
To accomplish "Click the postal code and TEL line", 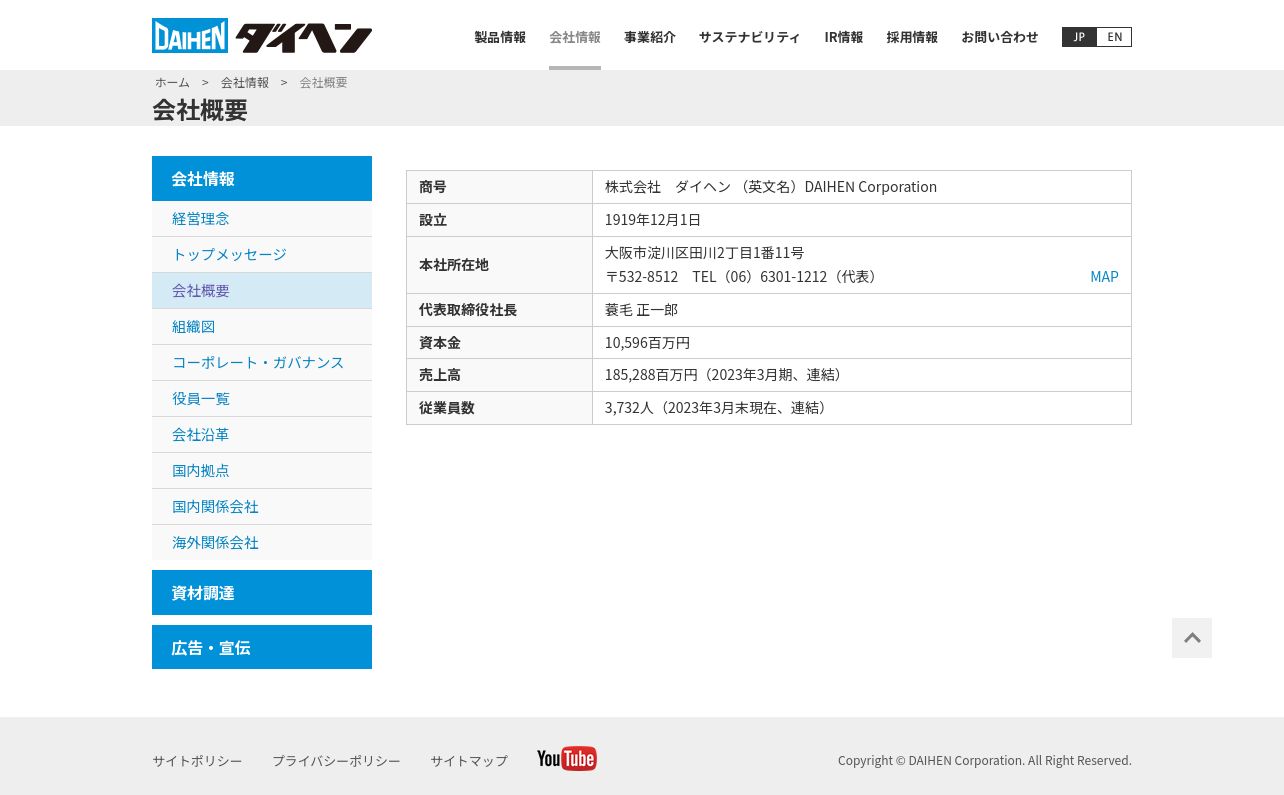I will coord(741,277).
